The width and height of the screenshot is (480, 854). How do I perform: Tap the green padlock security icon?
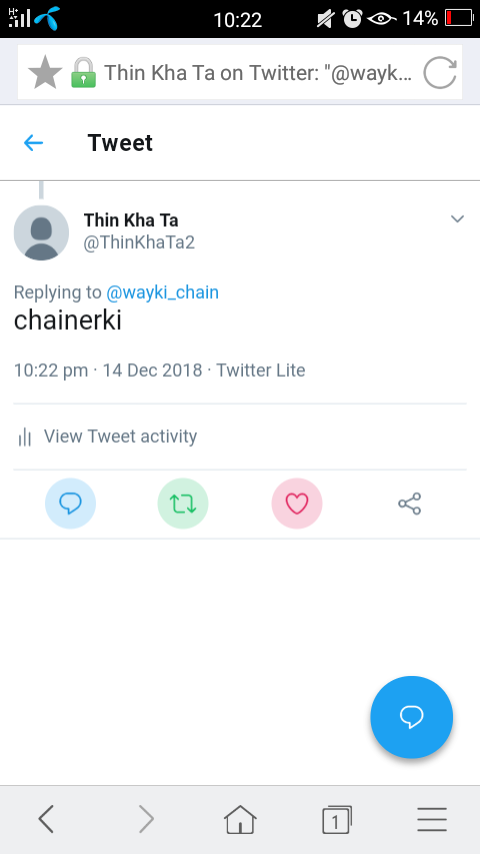click(x=83, y=73)
